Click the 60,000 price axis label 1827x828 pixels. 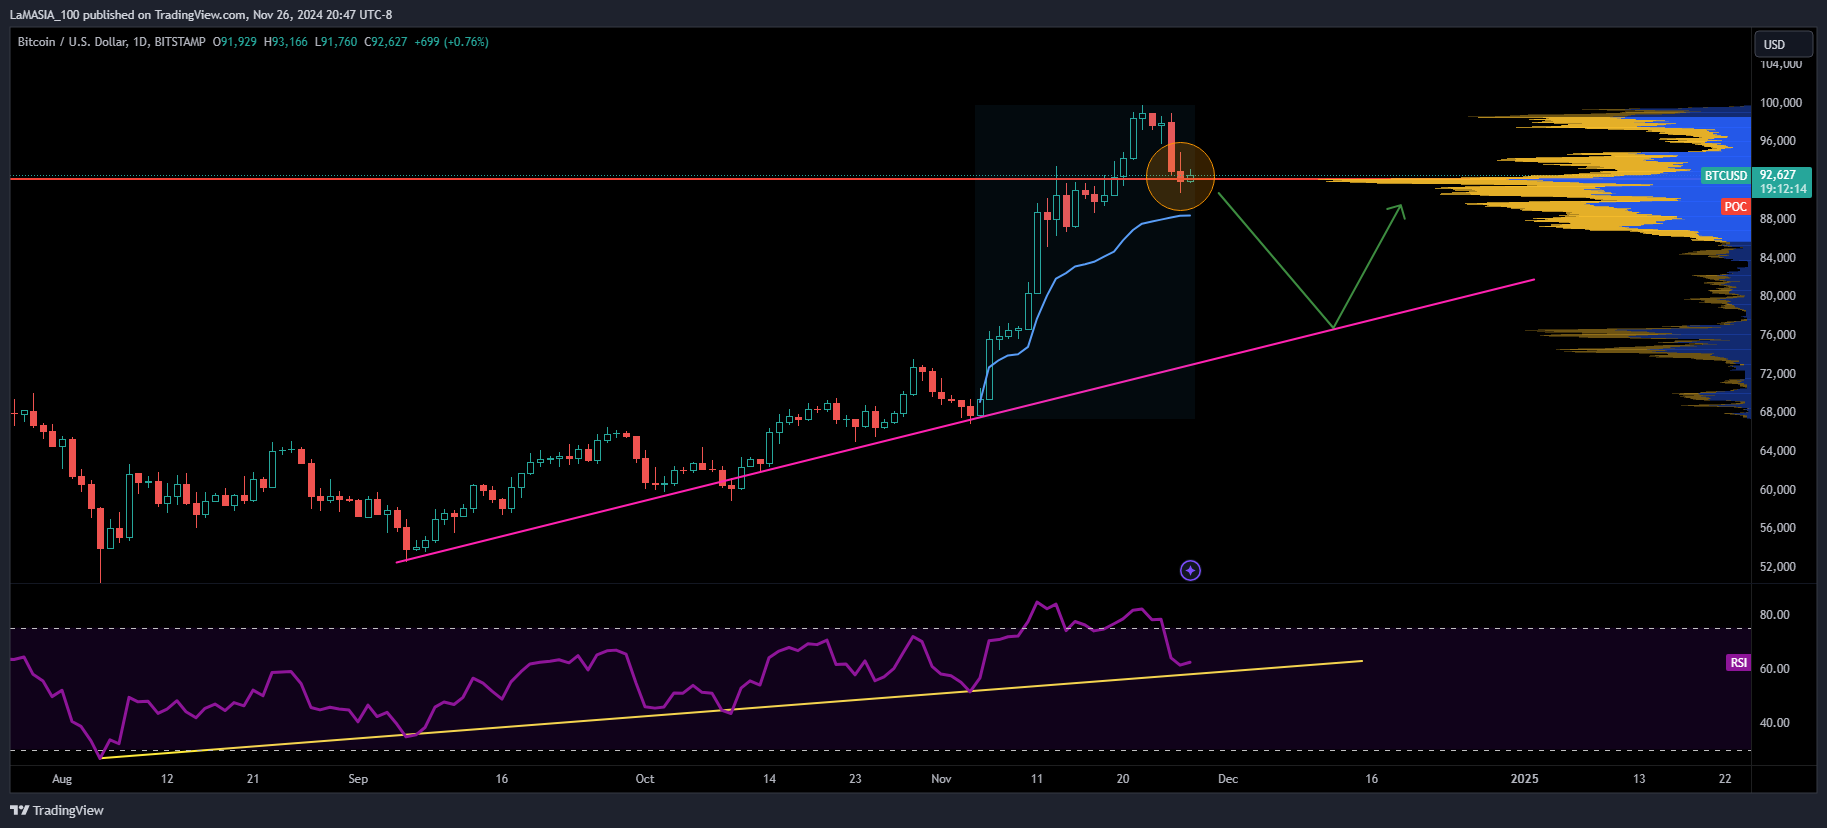pyautogui.click(x=1778, y=490)
